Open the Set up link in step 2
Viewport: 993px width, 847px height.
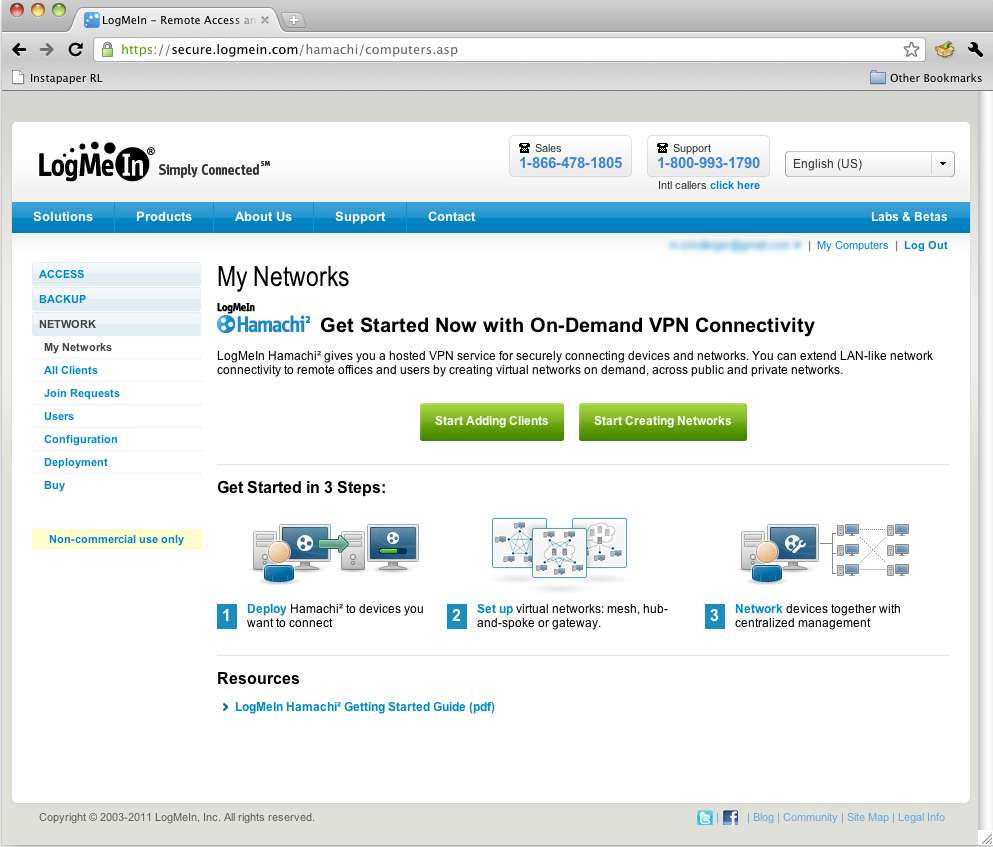point(495,609)
